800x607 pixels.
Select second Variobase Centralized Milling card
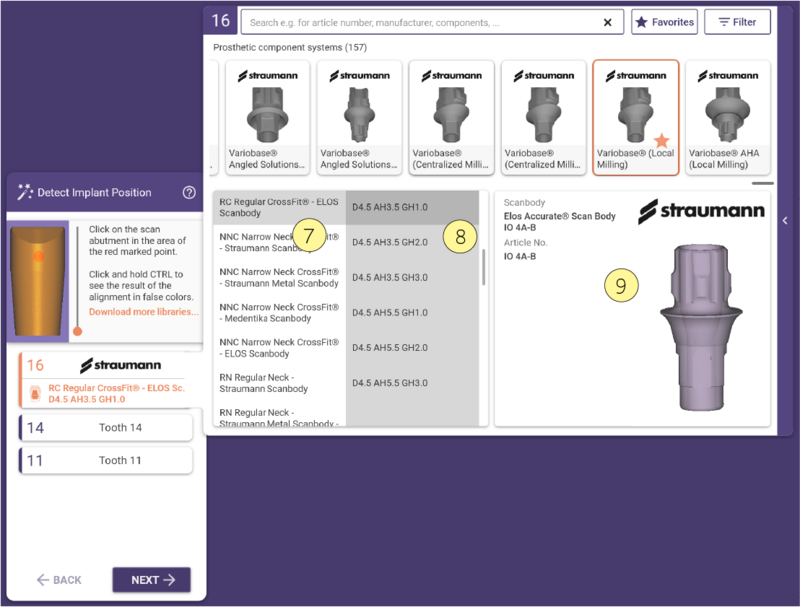(x=543, y=118)
